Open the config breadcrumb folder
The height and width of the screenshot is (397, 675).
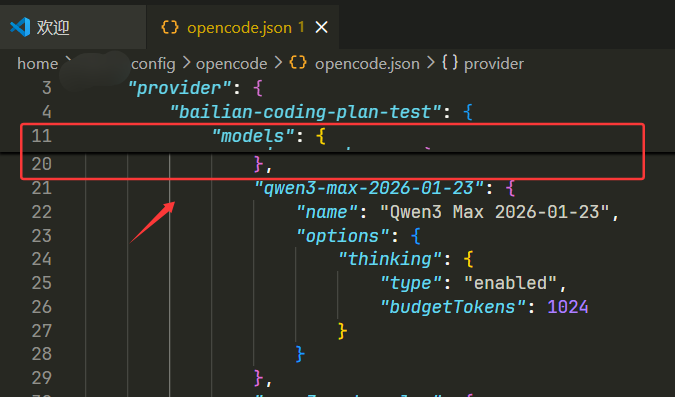pos(153,64)
